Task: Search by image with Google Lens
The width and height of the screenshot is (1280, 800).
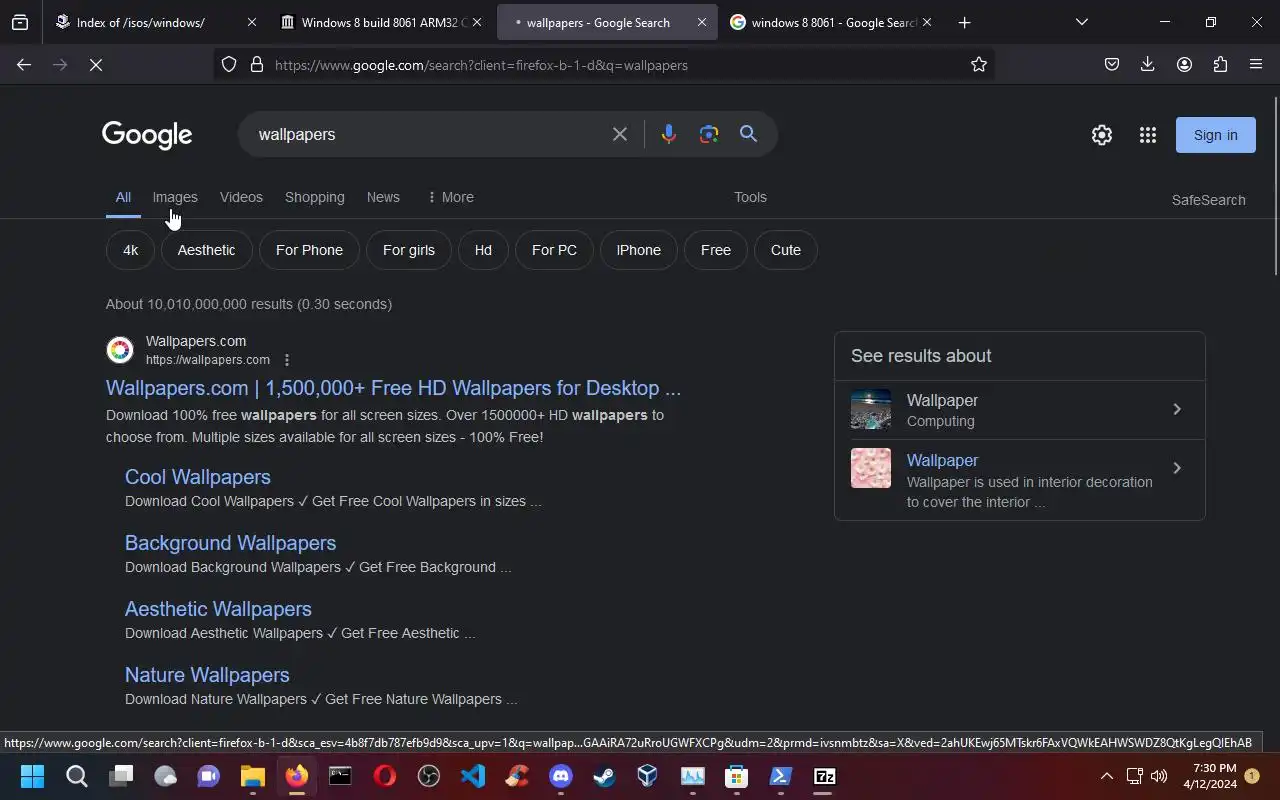Action: click(709, 134)
